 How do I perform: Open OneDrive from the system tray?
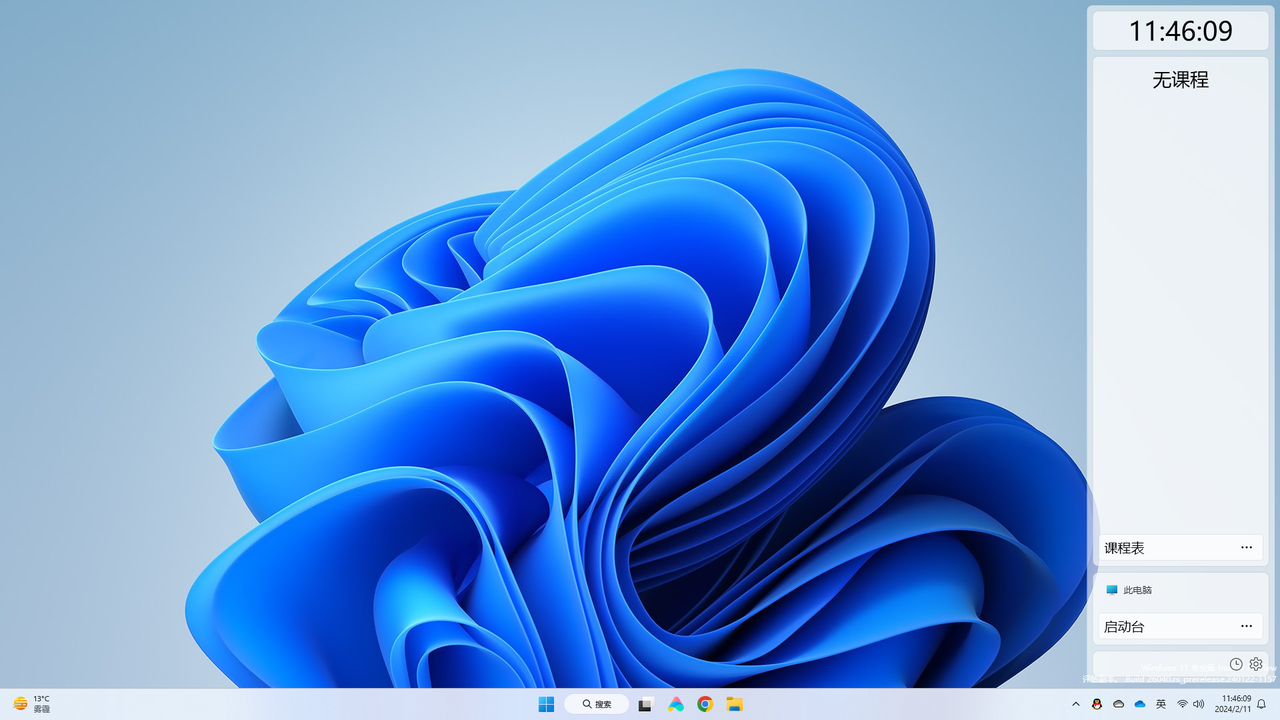pyautogui.click(x=1140, y=704)
